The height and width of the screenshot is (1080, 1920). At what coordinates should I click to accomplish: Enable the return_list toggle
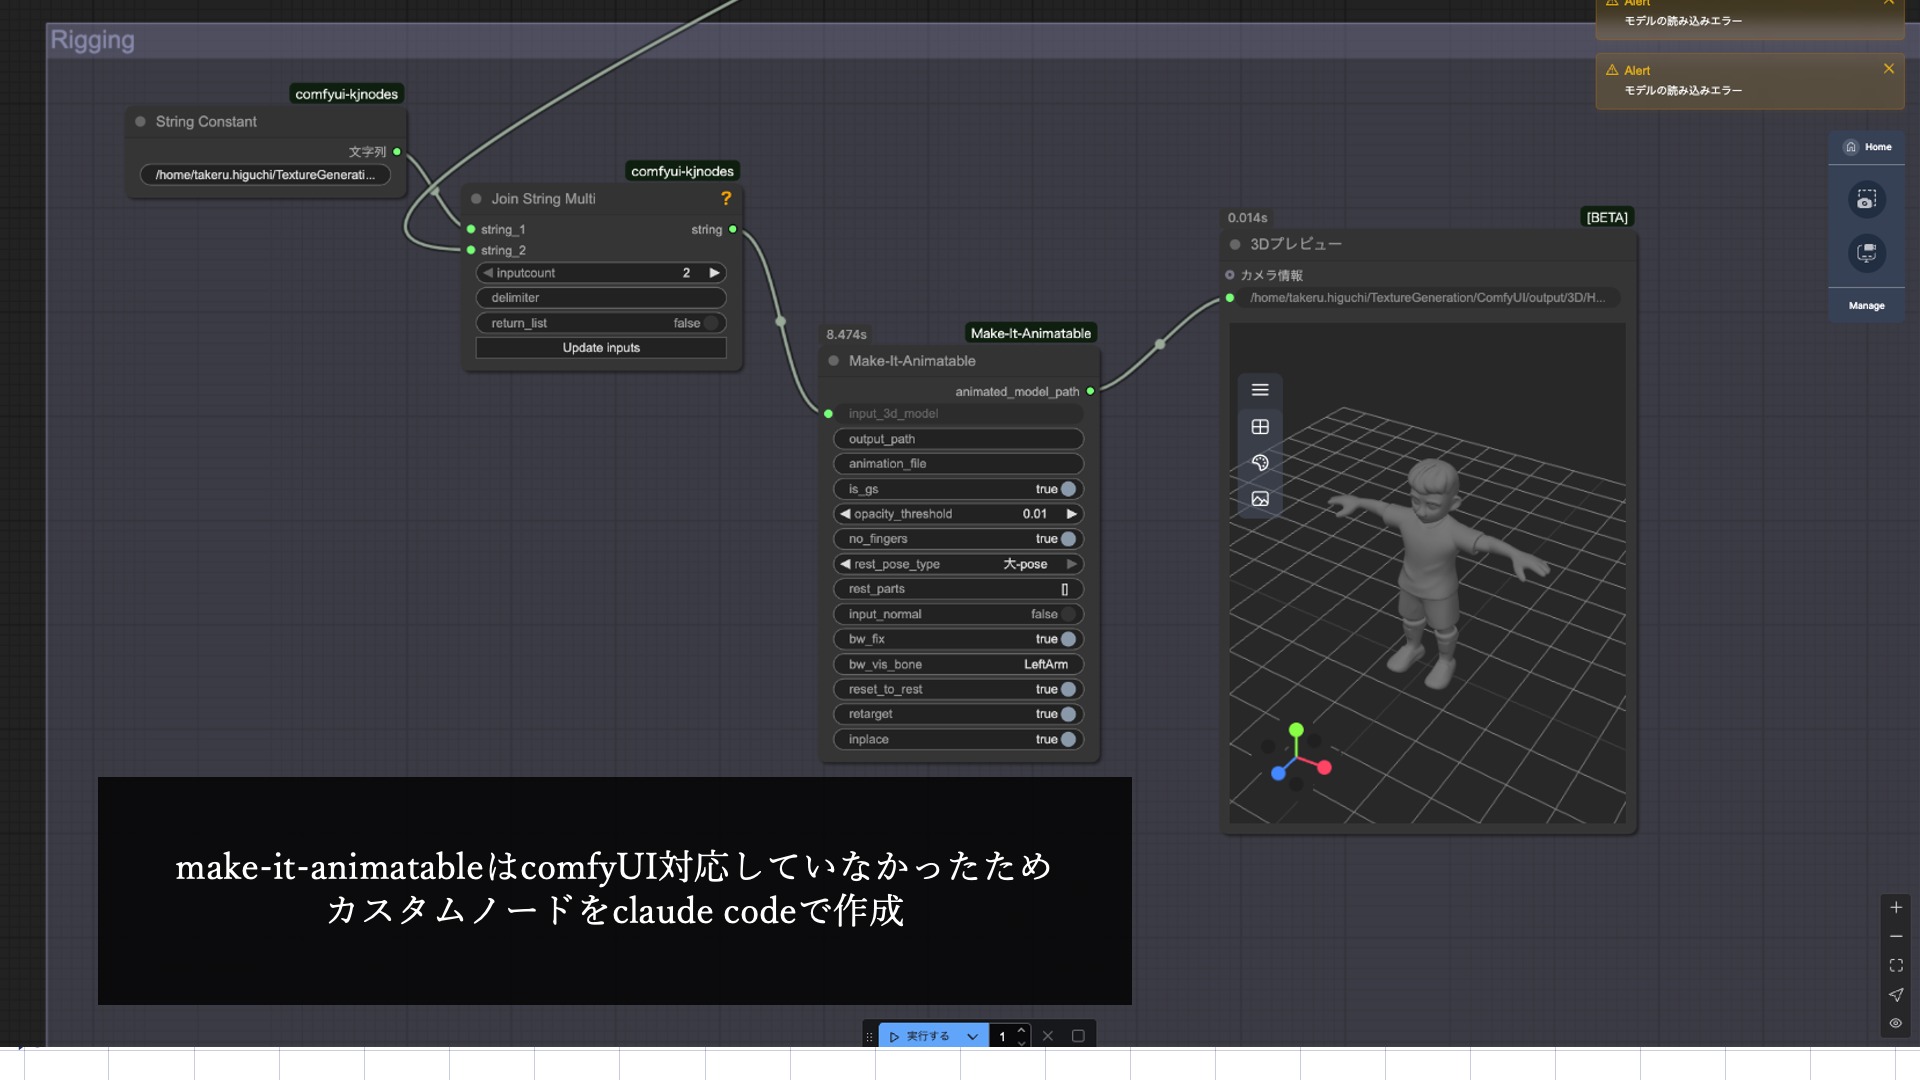pos(711,323)
